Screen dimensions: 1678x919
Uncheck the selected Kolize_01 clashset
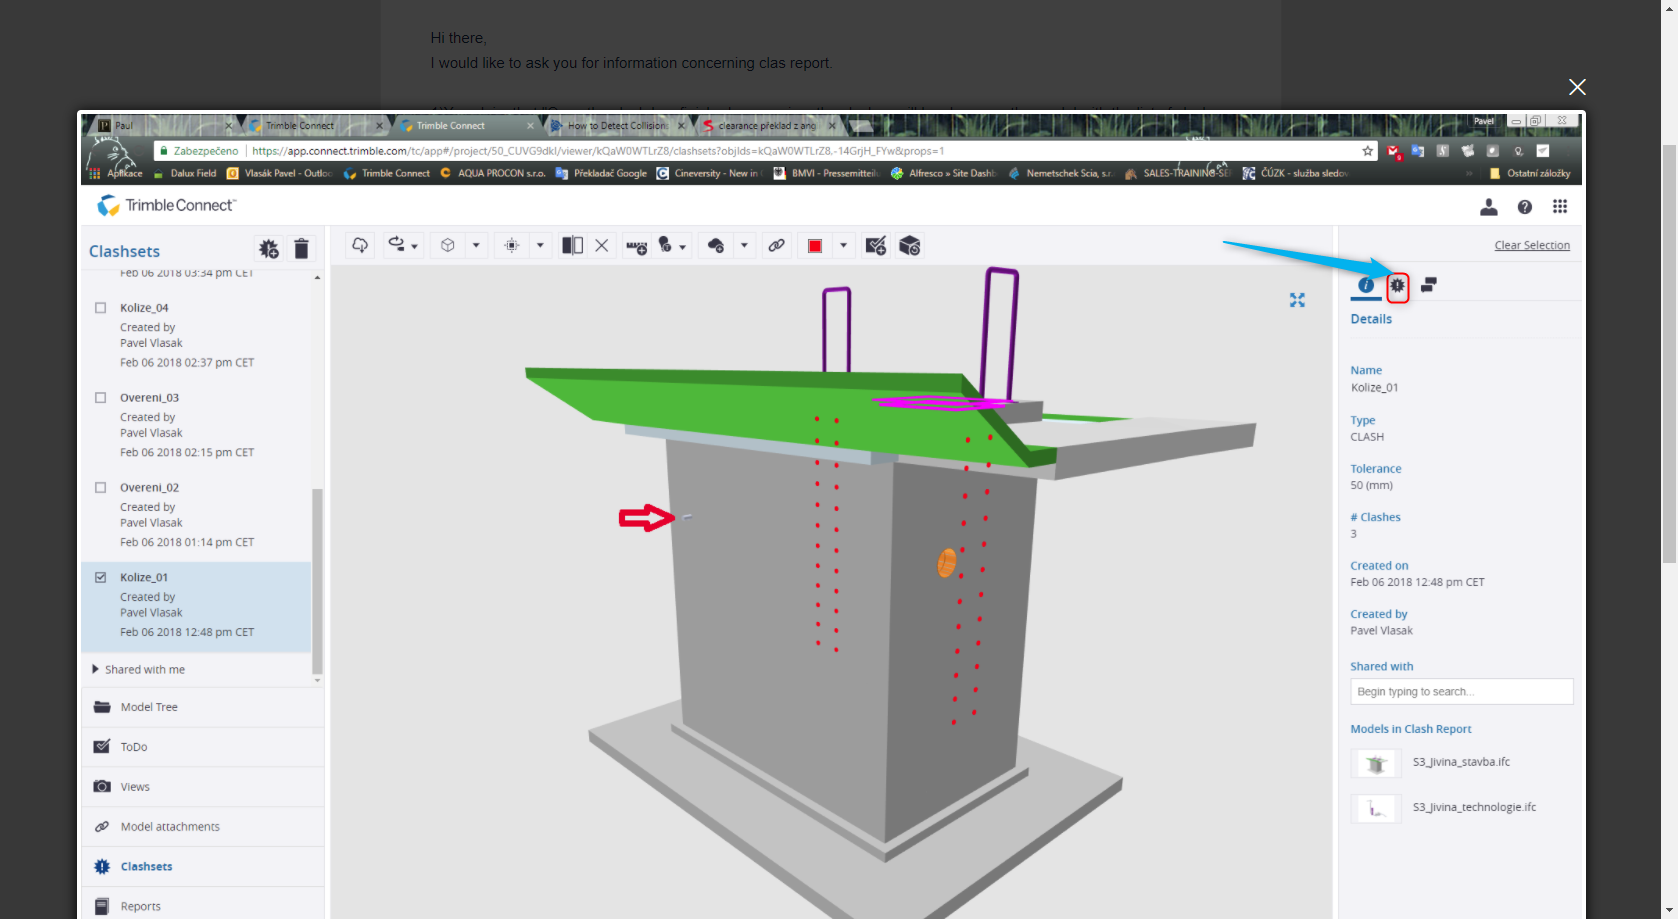(100, 577)
